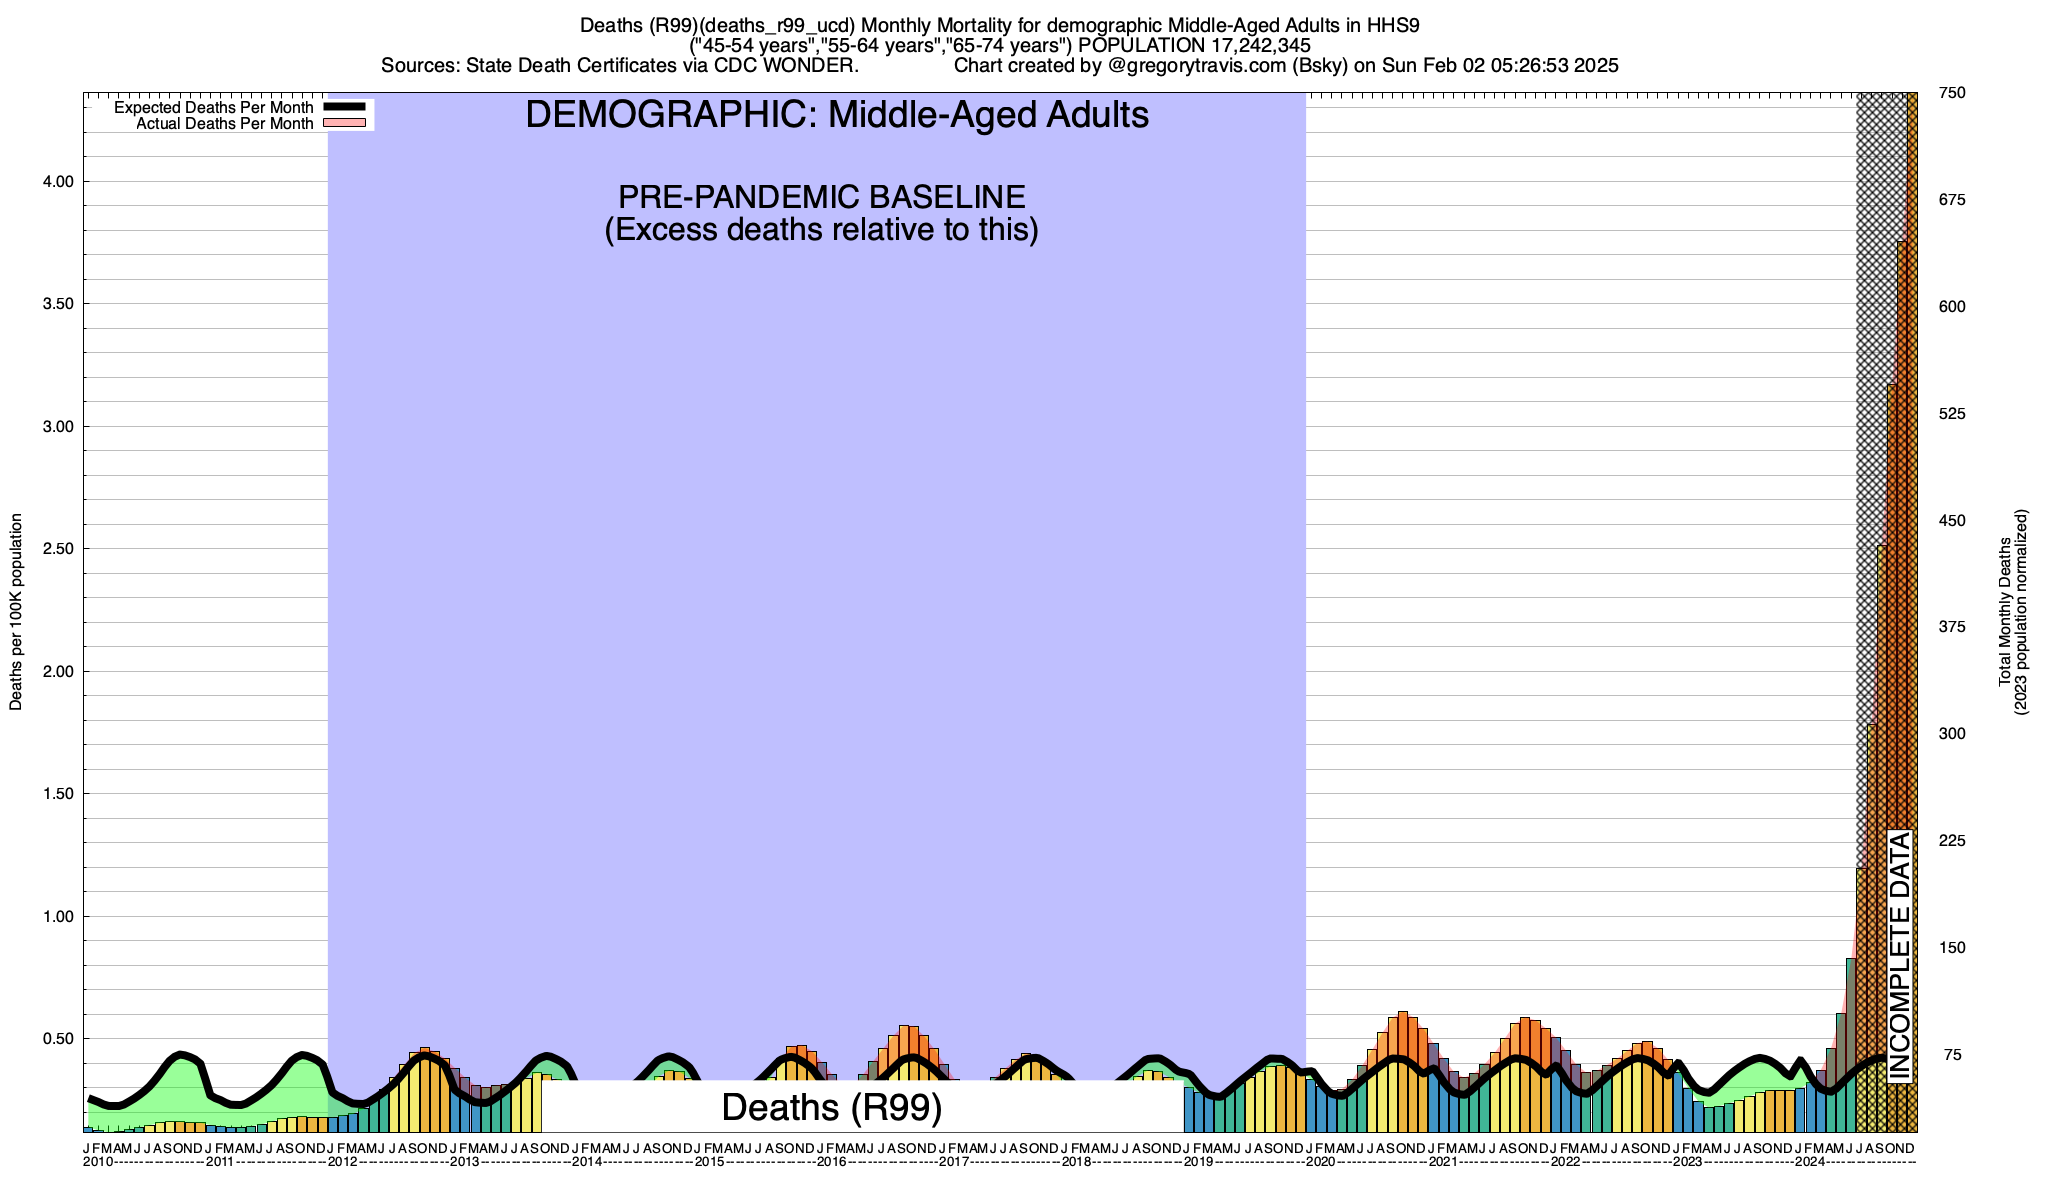Click the 3.50 left axis tick label
The image size is (2048, 1200).
[58, 304]
